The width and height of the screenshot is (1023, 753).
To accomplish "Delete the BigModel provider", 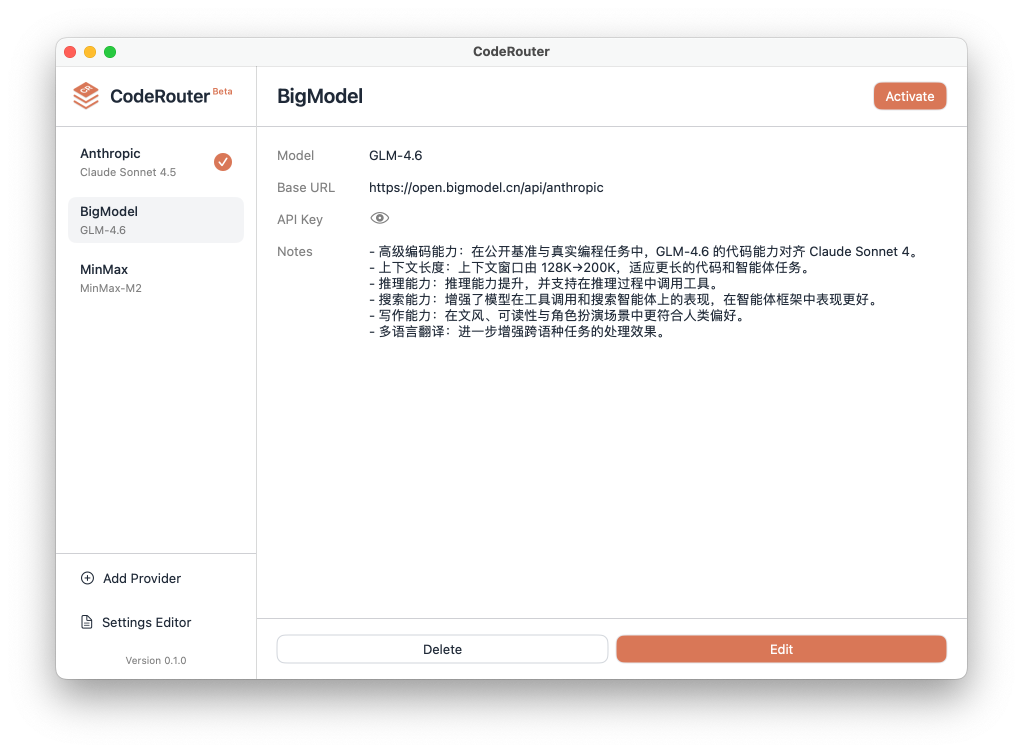I will (442, 649).
